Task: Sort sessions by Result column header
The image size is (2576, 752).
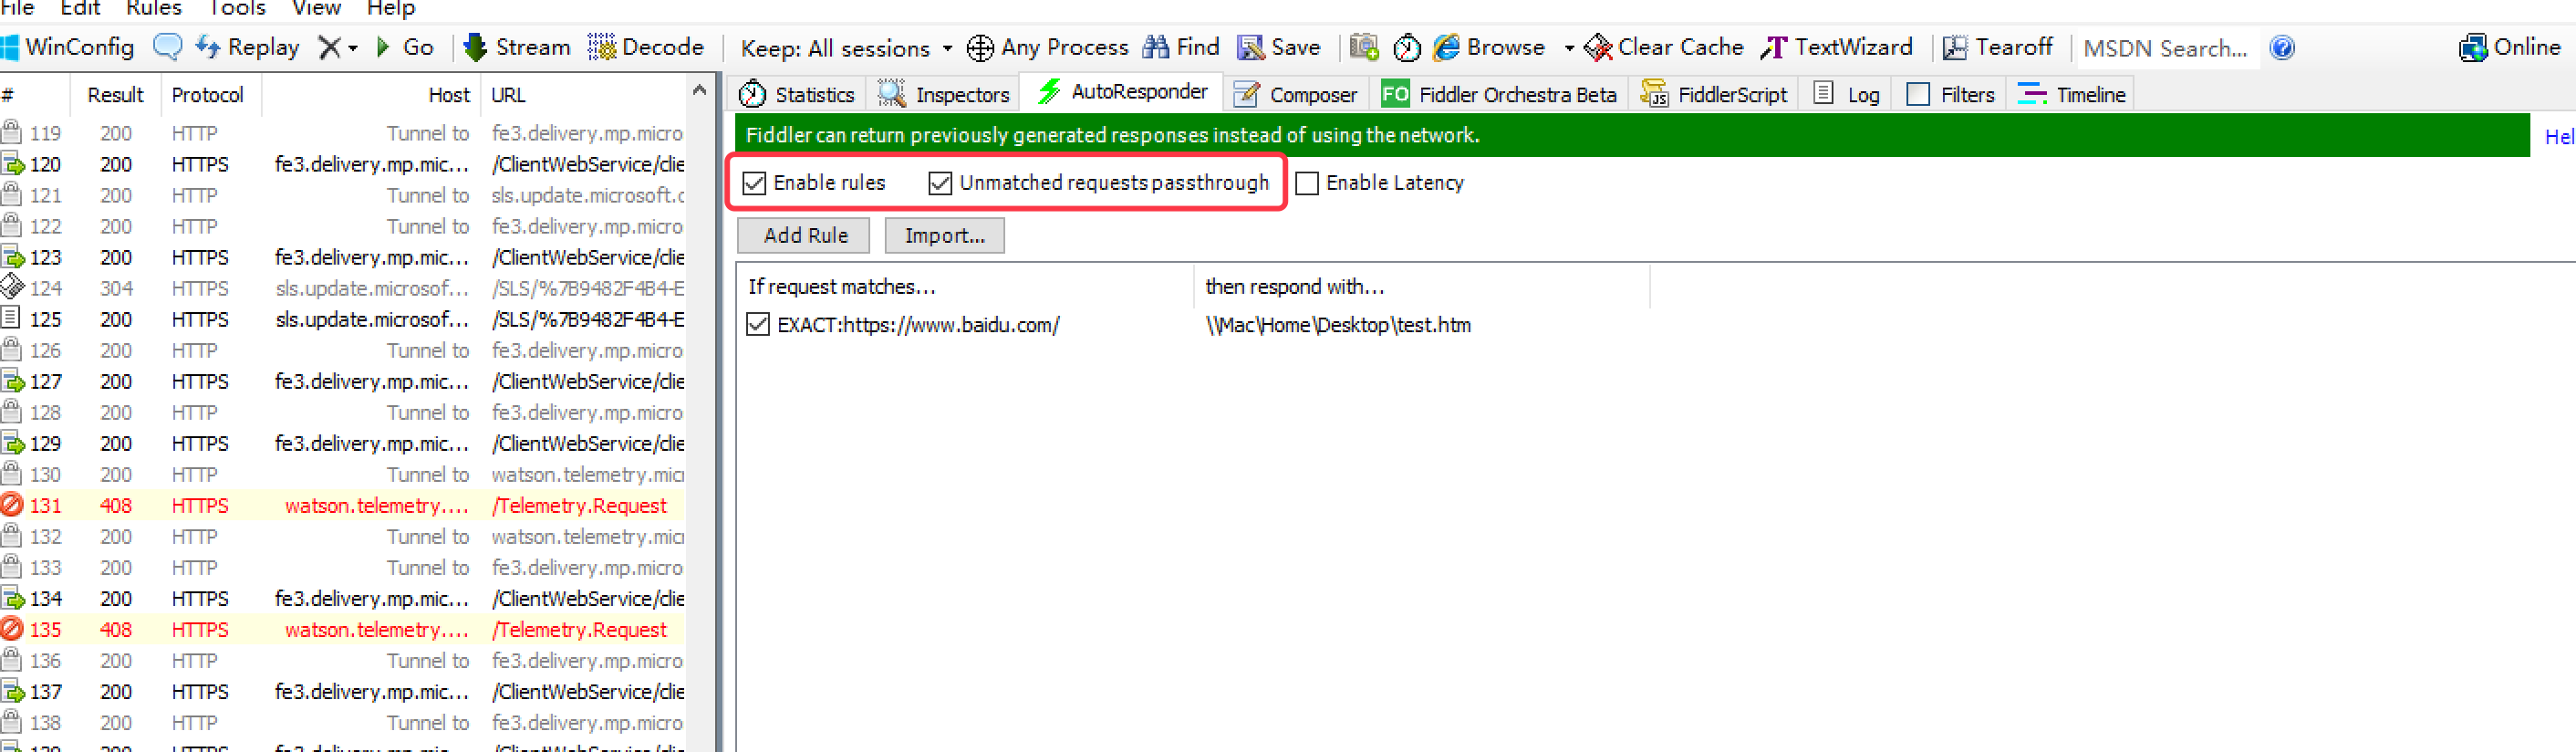Action: click(x=115, y=95)
